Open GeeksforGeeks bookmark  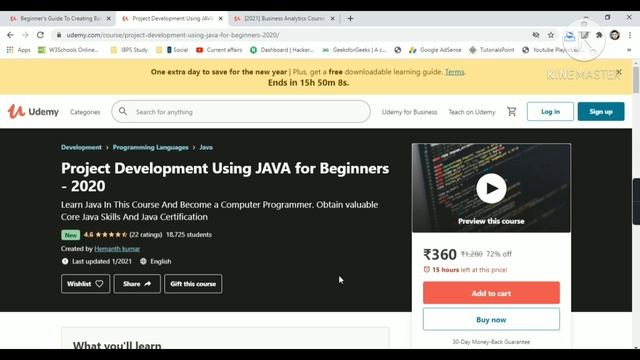point(354,50)
